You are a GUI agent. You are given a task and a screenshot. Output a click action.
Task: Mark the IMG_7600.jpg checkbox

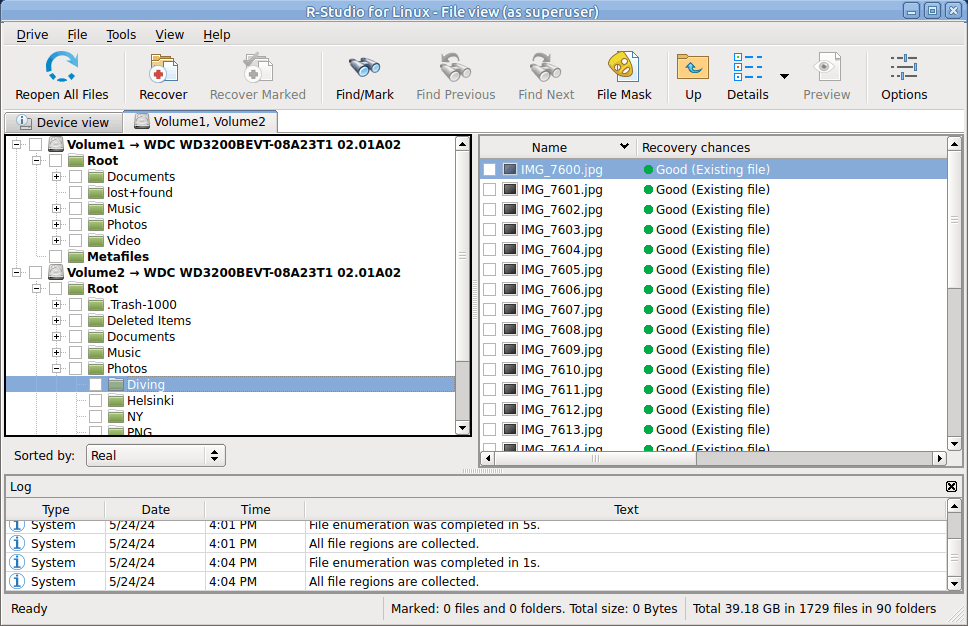tap(490, 169)
